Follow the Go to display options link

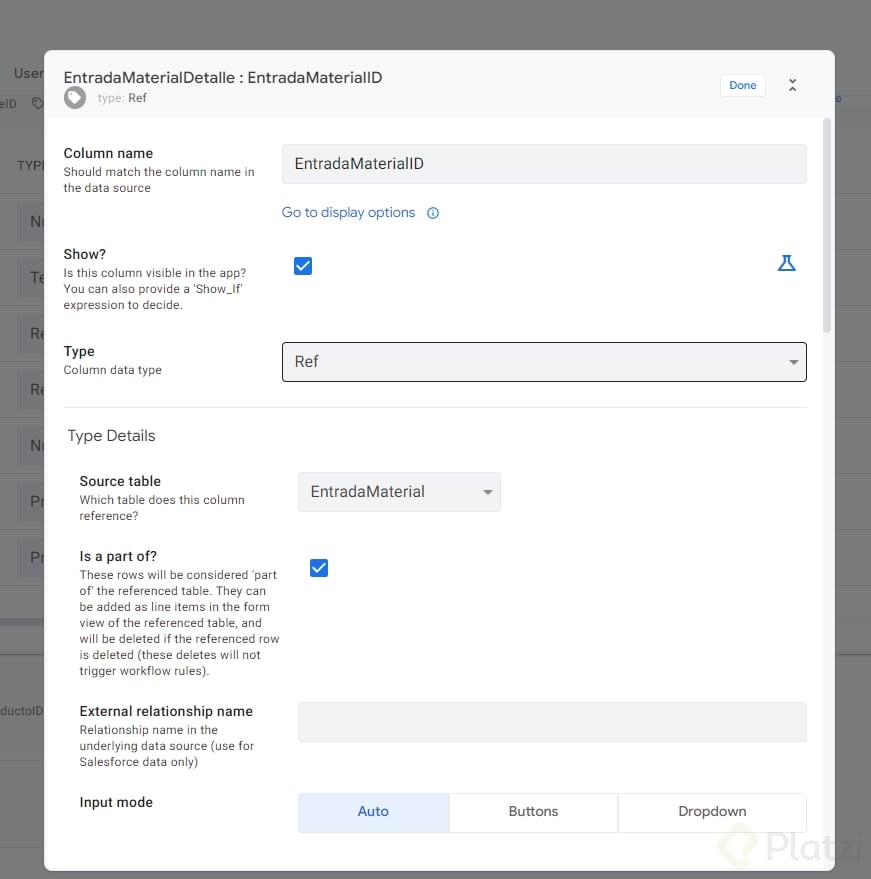click(348, 212)
